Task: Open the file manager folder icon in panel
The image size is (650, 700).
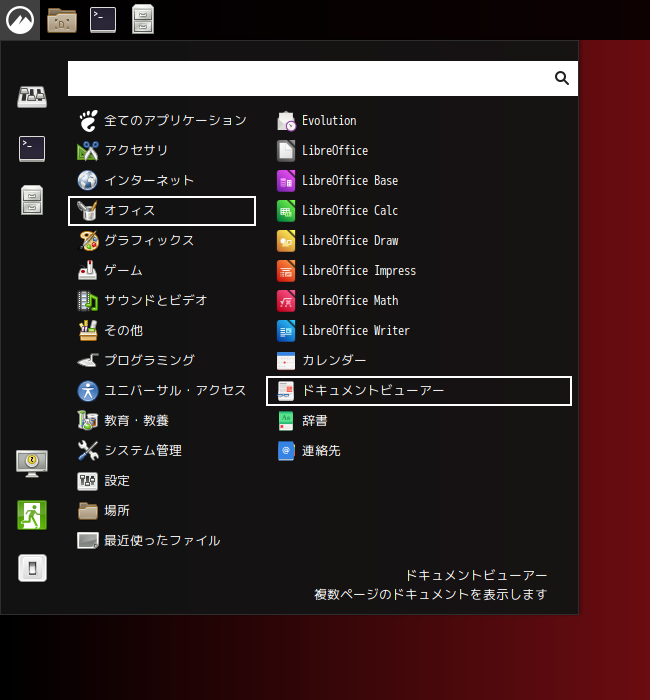Action: pyautogui.click(x=62, y=20)
